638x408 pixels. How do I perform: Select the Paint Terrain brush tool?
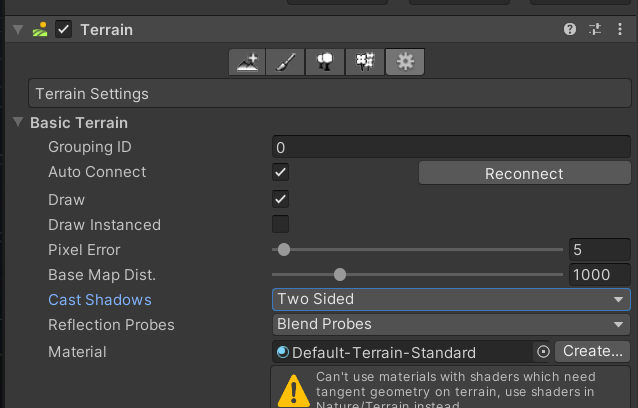click(285, 62)
